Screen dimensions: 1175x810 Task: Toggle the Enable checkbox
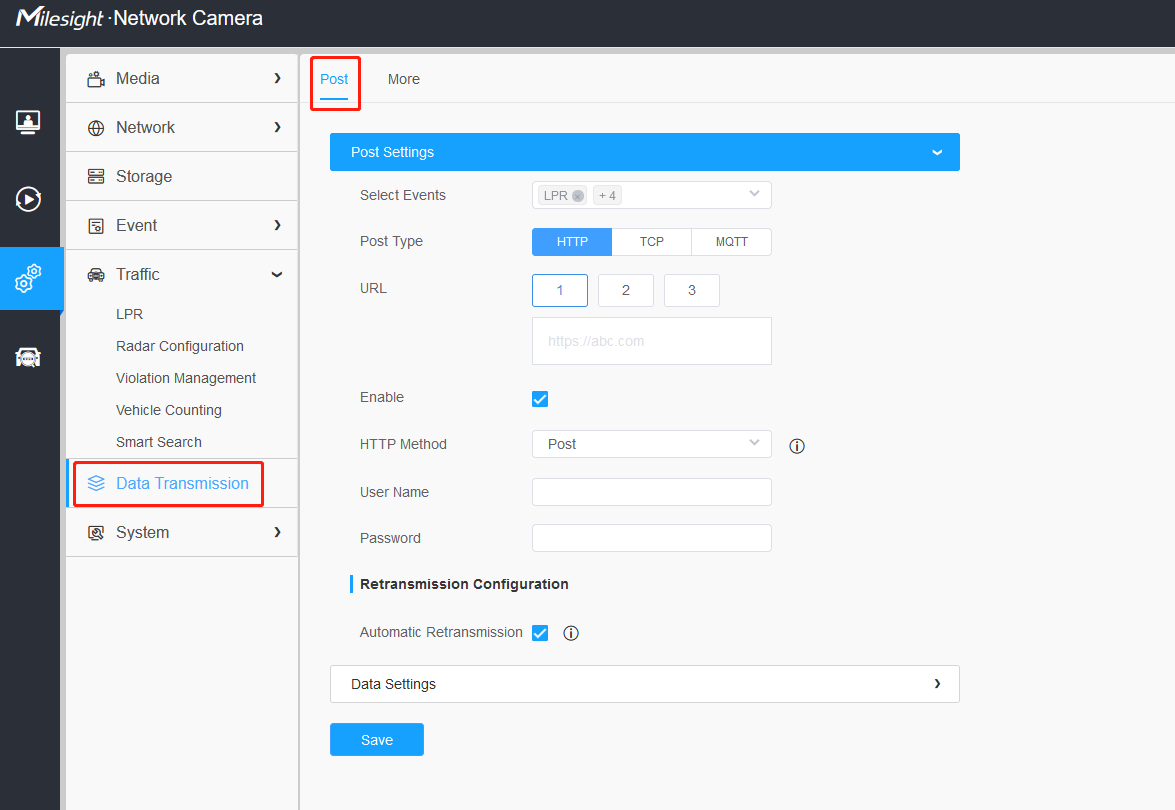540,399
